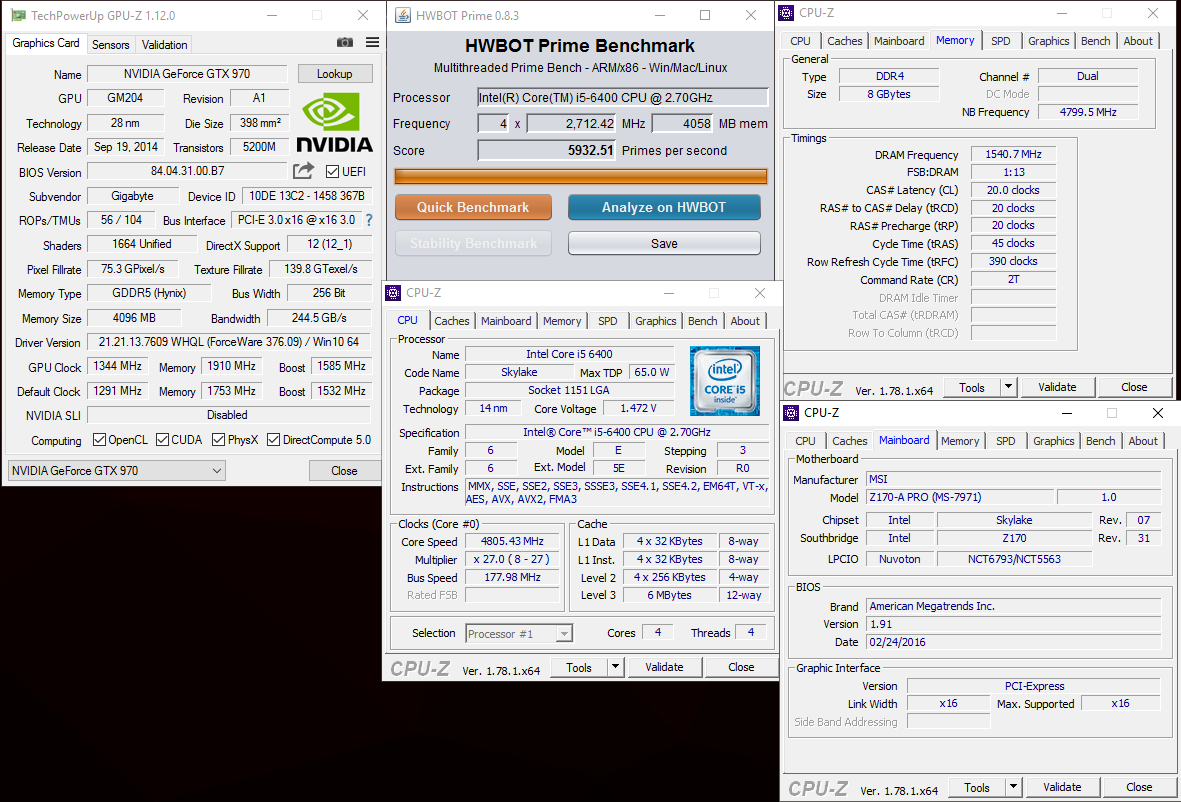Click the BIOS Date value 02/24/2016
Viewport: 1181px width, 802px height.
(1013, 642)
